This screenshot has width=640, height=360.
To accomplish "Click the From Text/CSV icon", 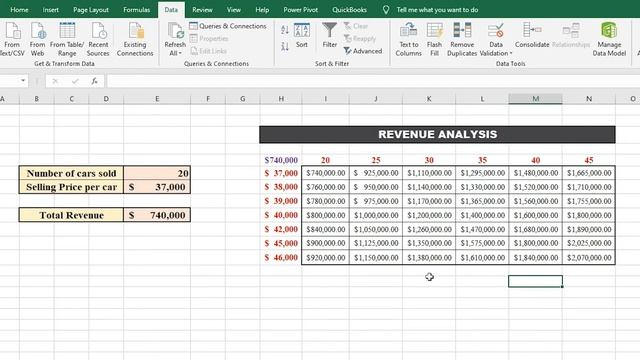I will click(12, 31).
